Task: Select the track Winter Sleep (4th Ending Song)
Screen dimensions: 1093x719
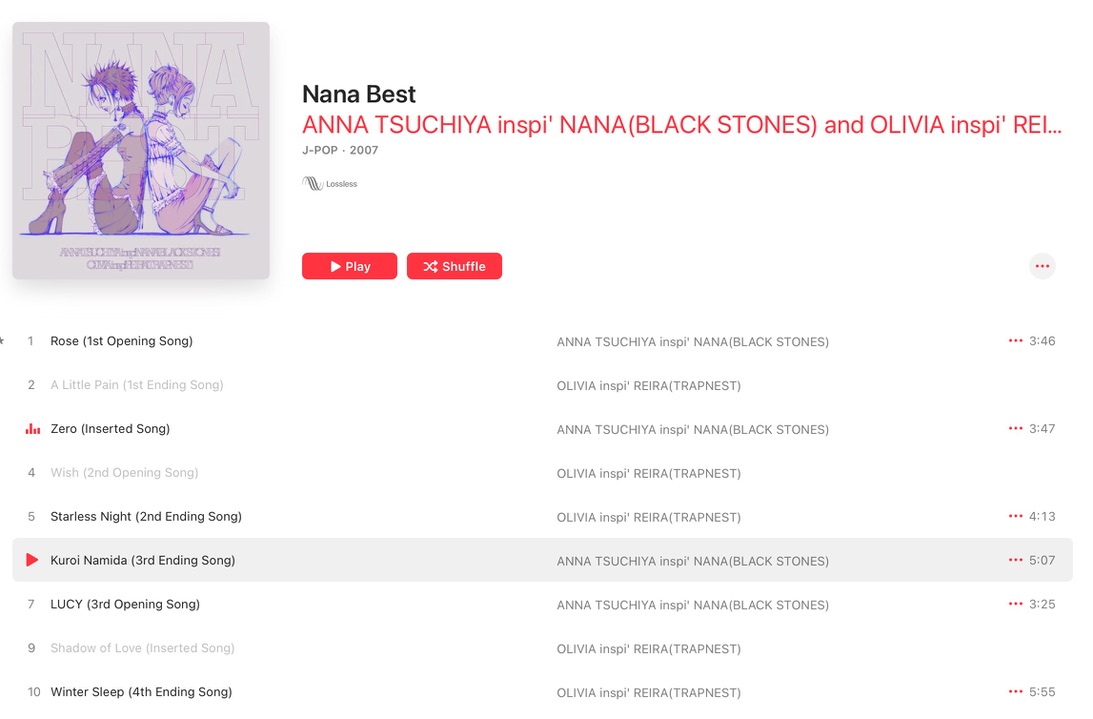Action: pos(141,692)
